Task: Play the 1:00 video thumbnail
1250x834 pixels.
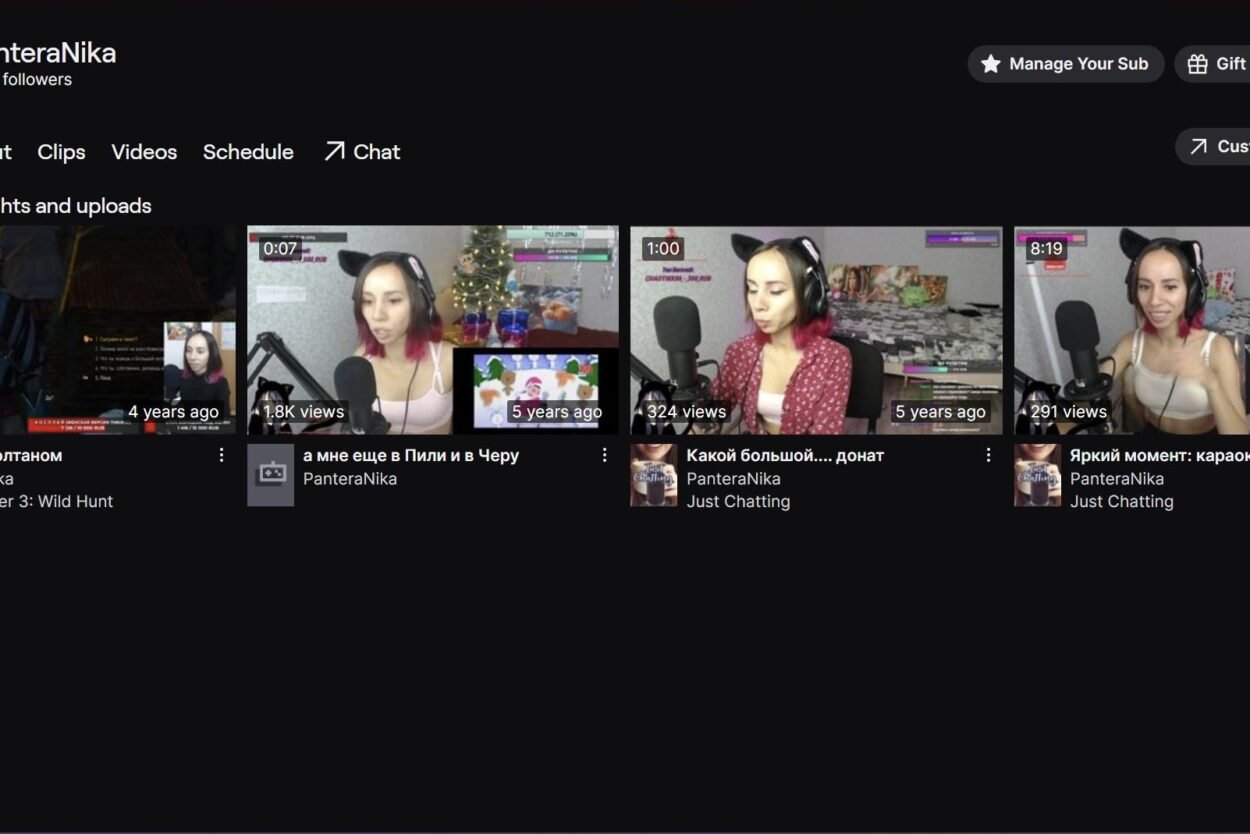Action: [x=816, y=330]
